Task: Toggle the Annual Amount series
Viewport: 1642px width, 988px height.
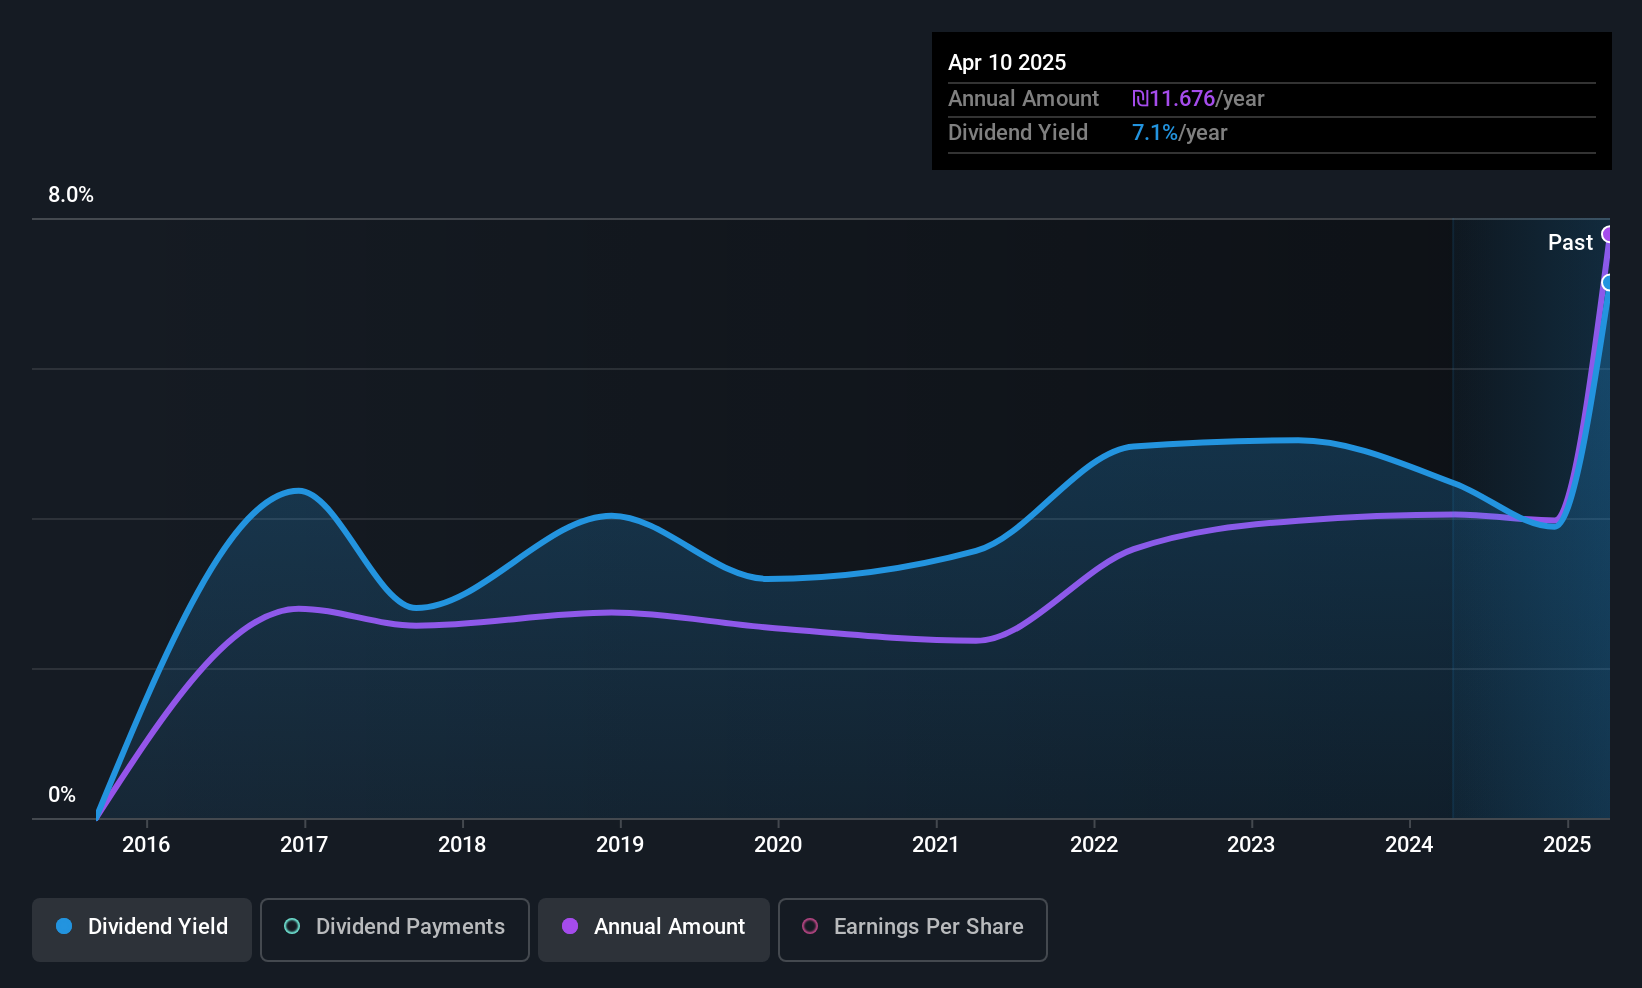Action: [x=654, y=930]
